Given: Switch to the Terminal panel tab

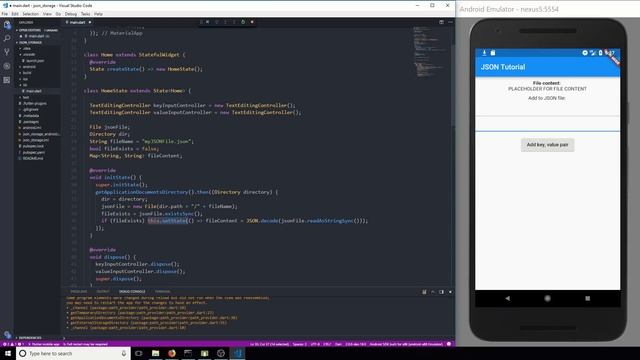Looking at the screenshot, I should [x=162, y=291].
